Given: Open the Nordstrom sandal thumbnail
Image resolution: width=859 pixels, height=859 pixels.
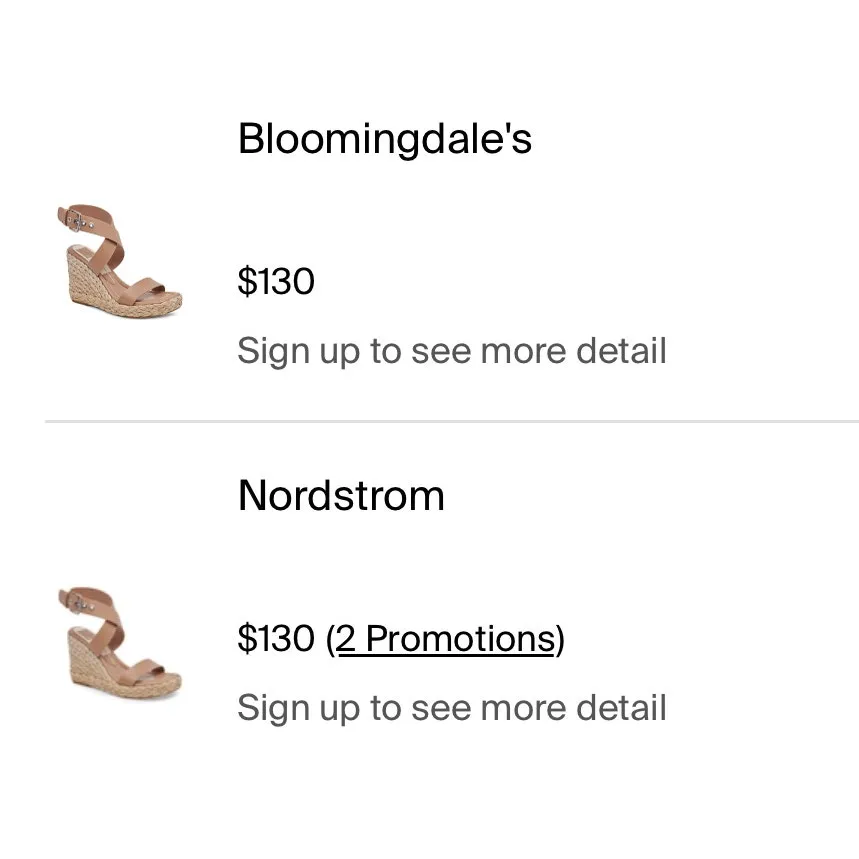Looking at the screenshot, I should (120, 643).
